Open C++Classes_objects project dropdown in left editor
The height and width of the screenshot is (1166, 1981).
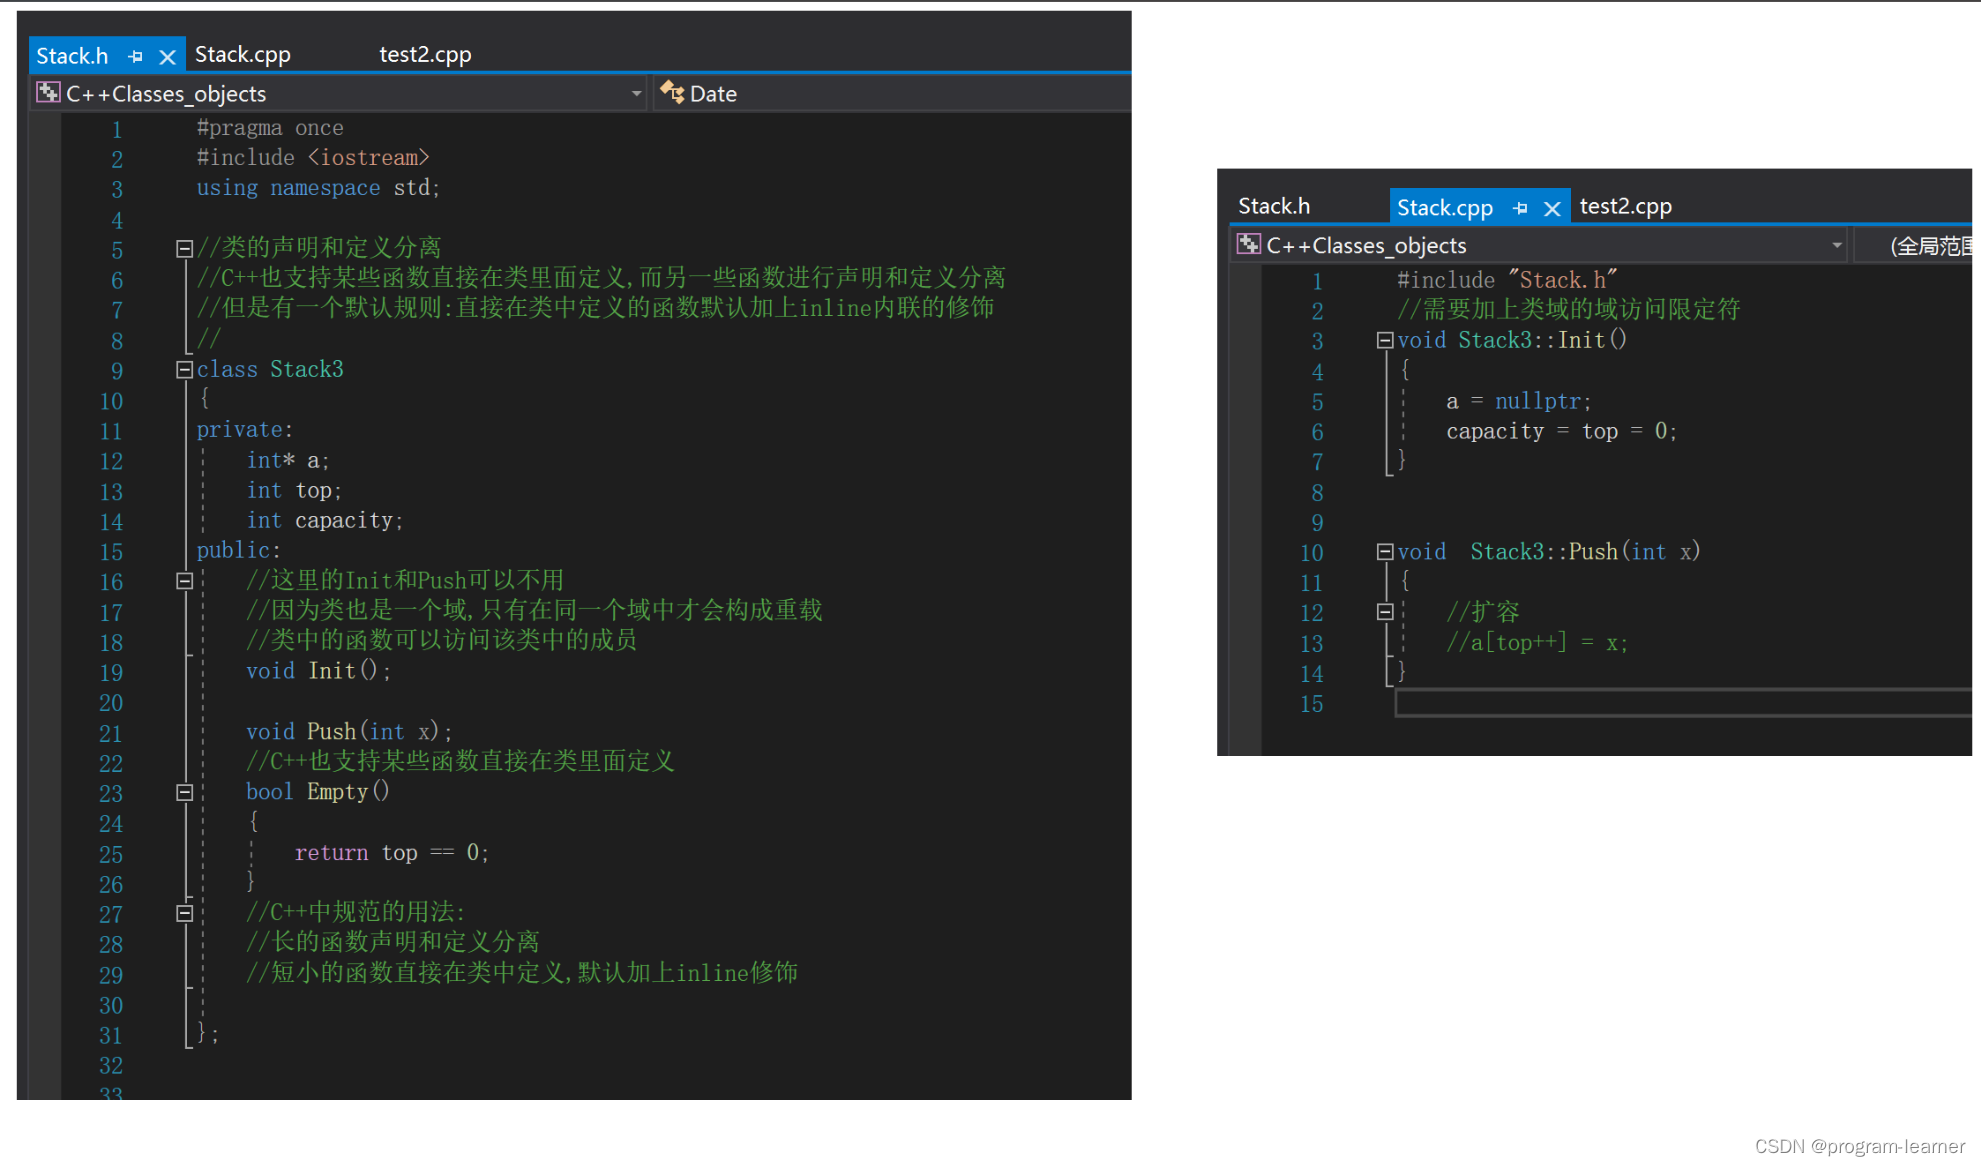point(636,94)
